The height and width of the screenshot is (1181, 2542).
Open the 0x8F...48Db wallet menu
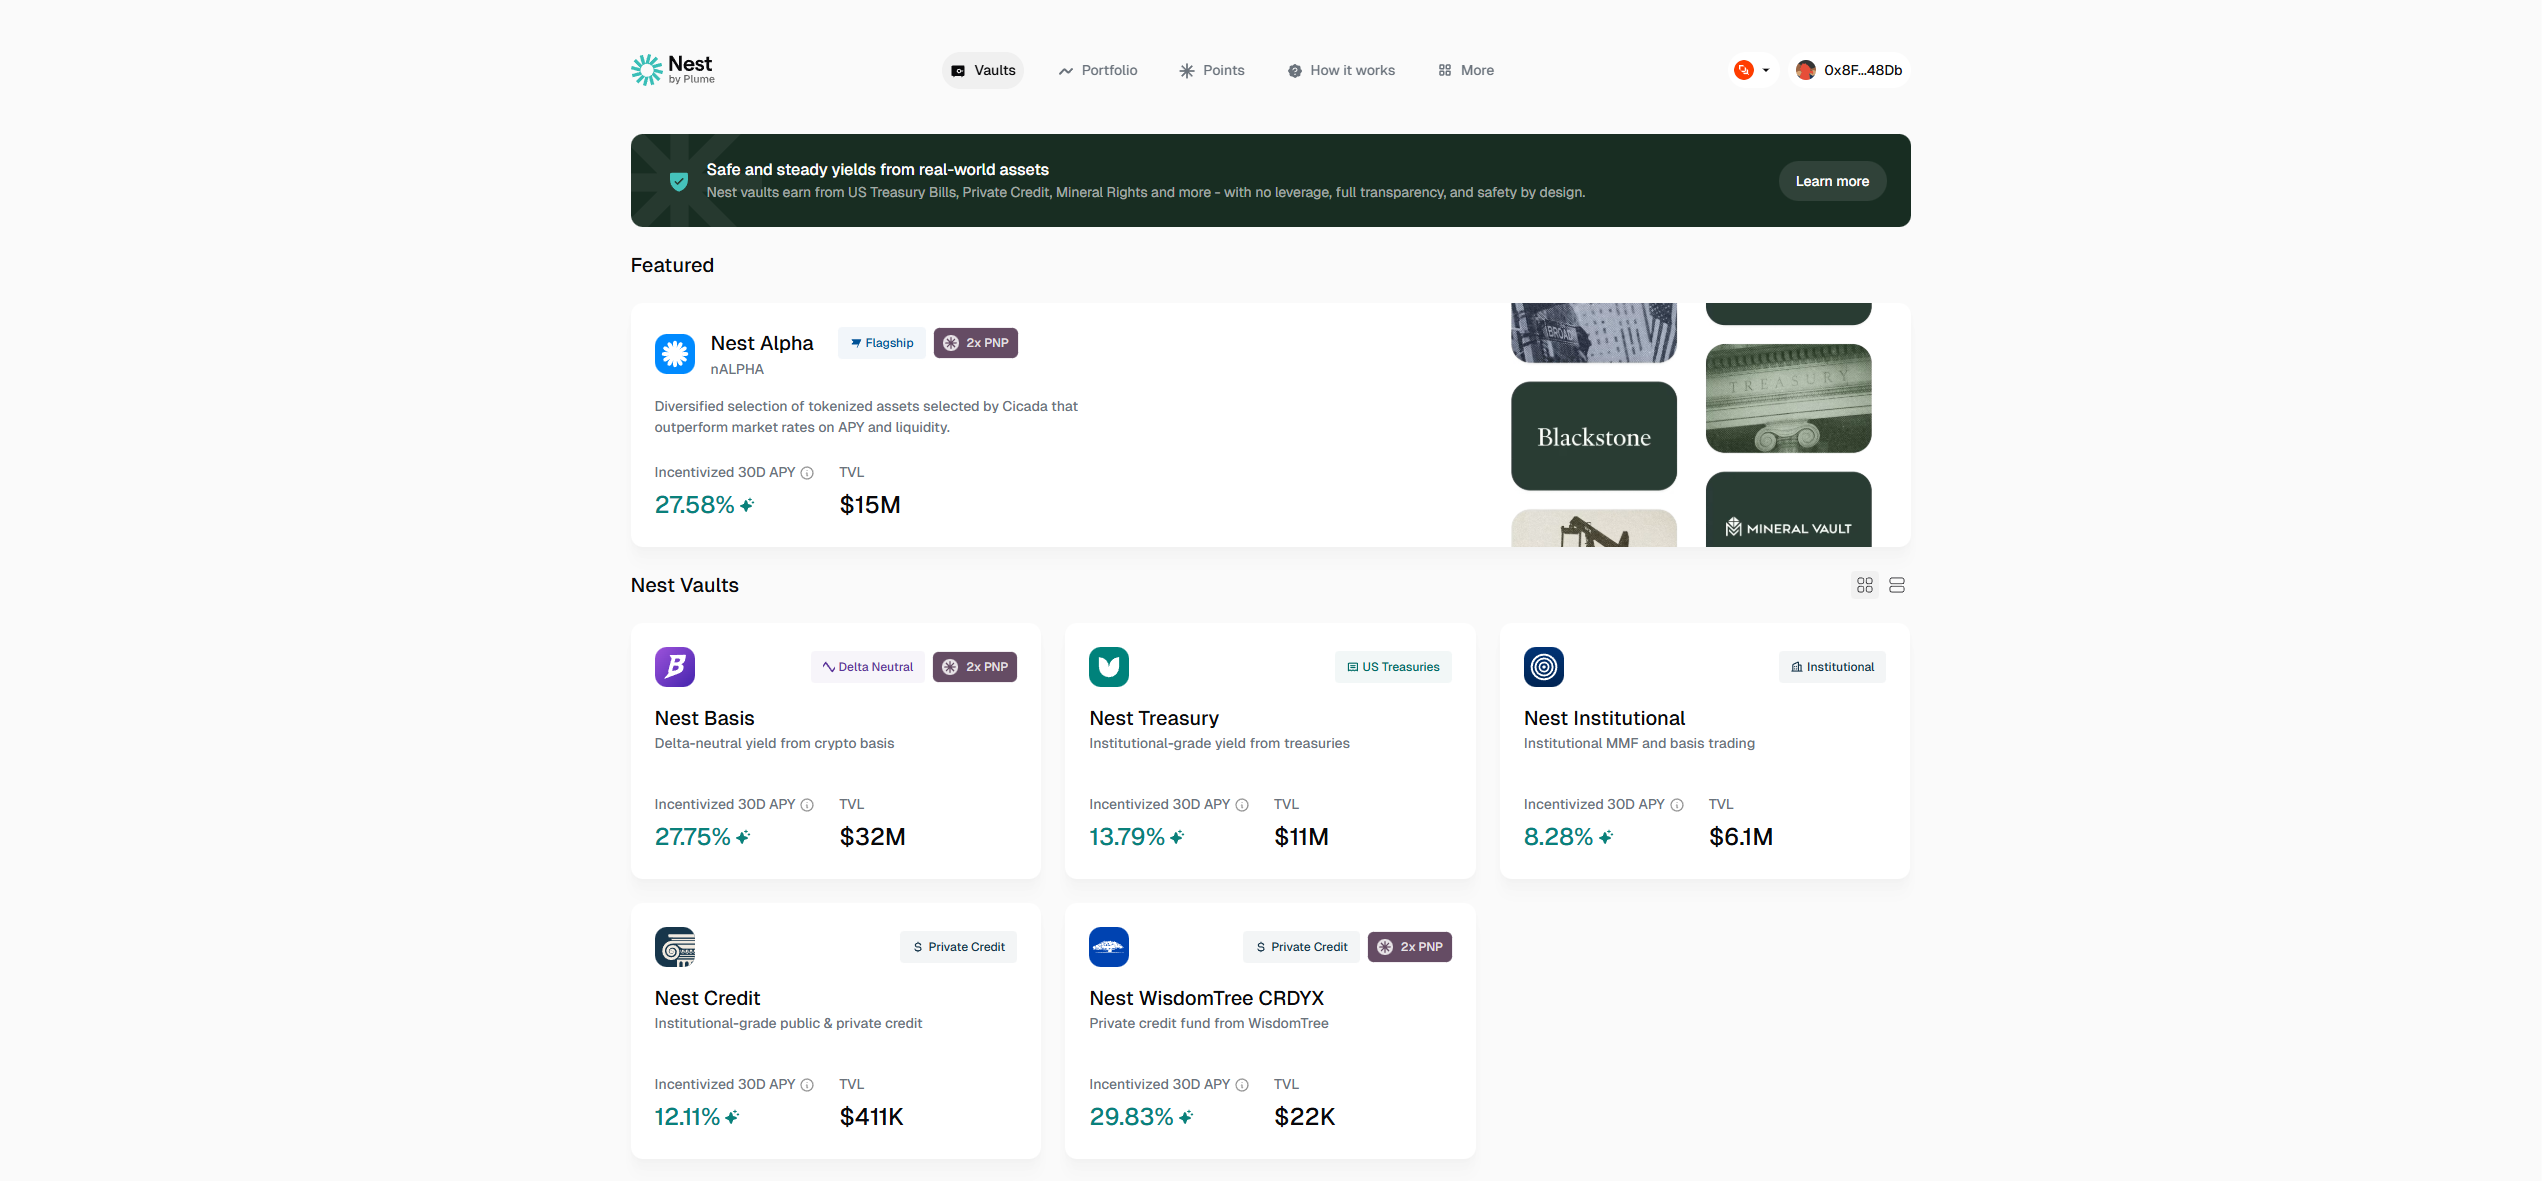(1850, 70)
